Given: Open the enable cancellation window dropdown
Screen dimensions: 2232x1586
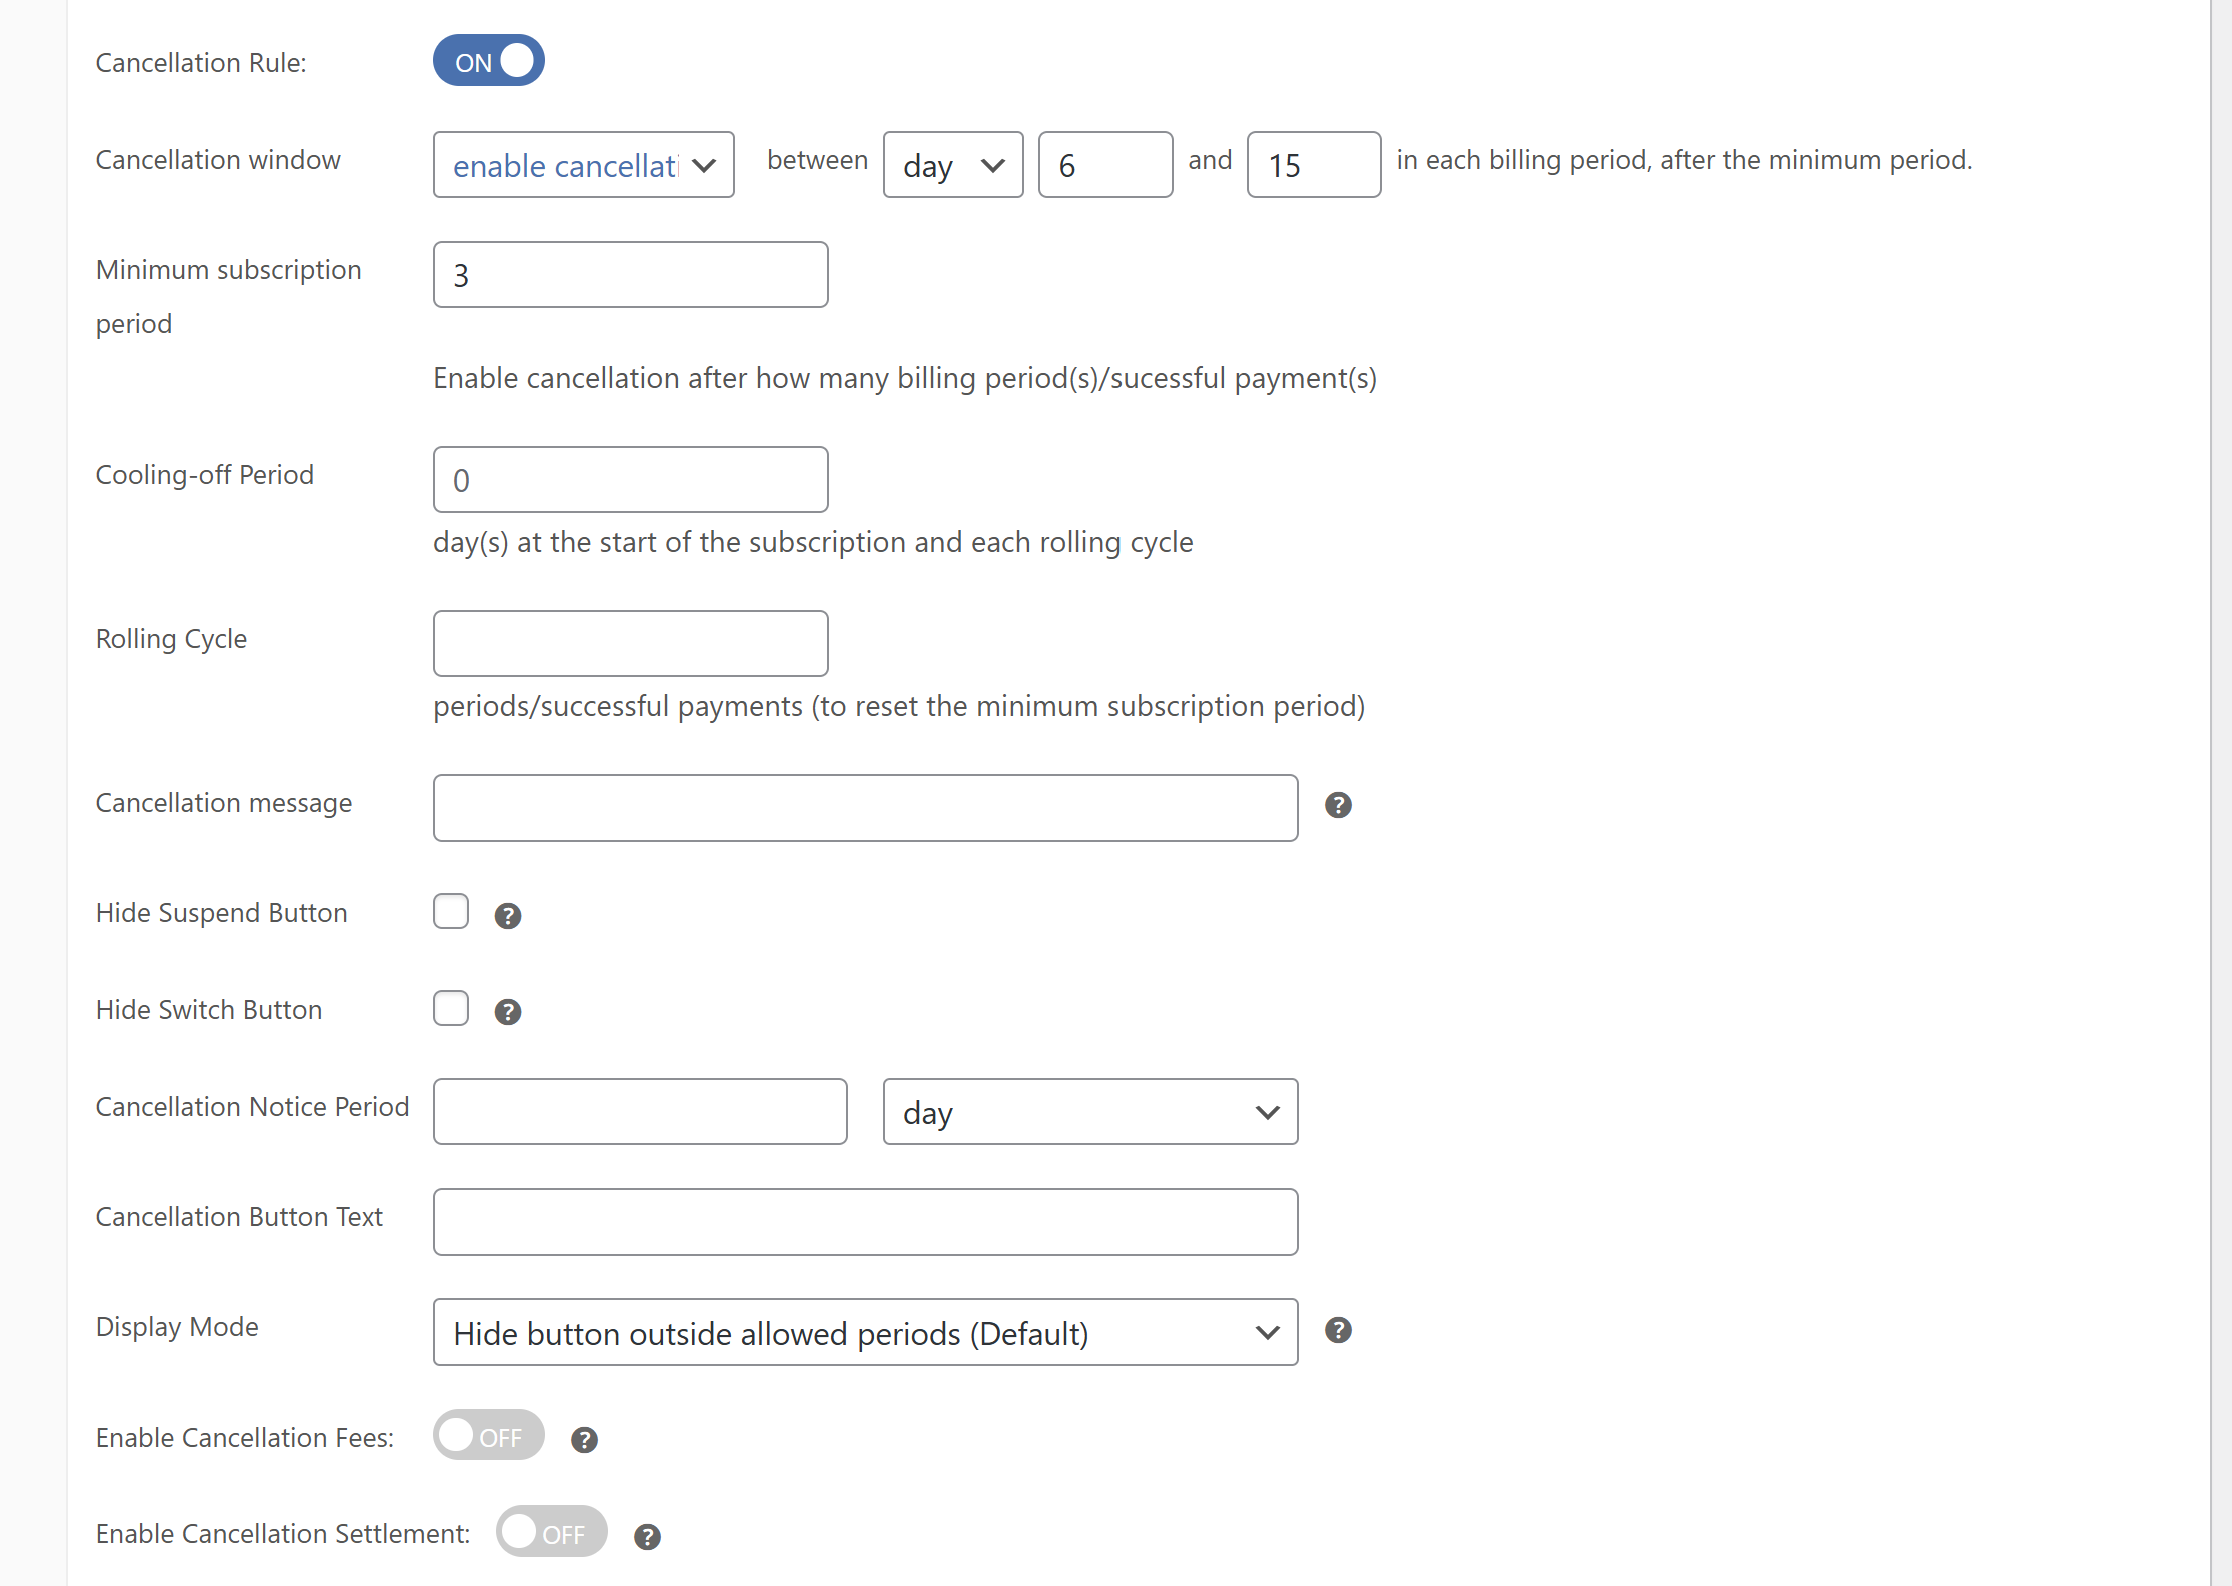Looking at the screenshot, I should (584, 165).
